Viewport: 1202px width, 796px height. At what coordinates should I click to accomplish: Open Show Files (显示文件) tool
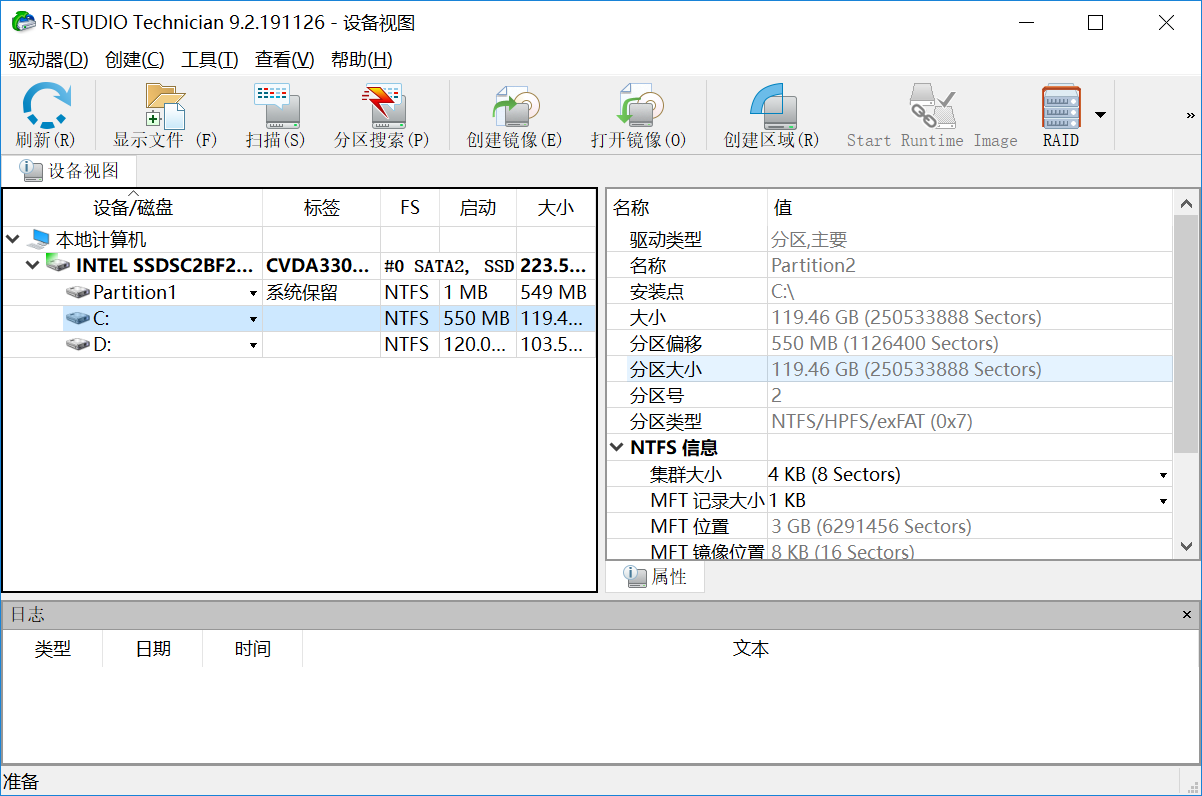[164, 105]
